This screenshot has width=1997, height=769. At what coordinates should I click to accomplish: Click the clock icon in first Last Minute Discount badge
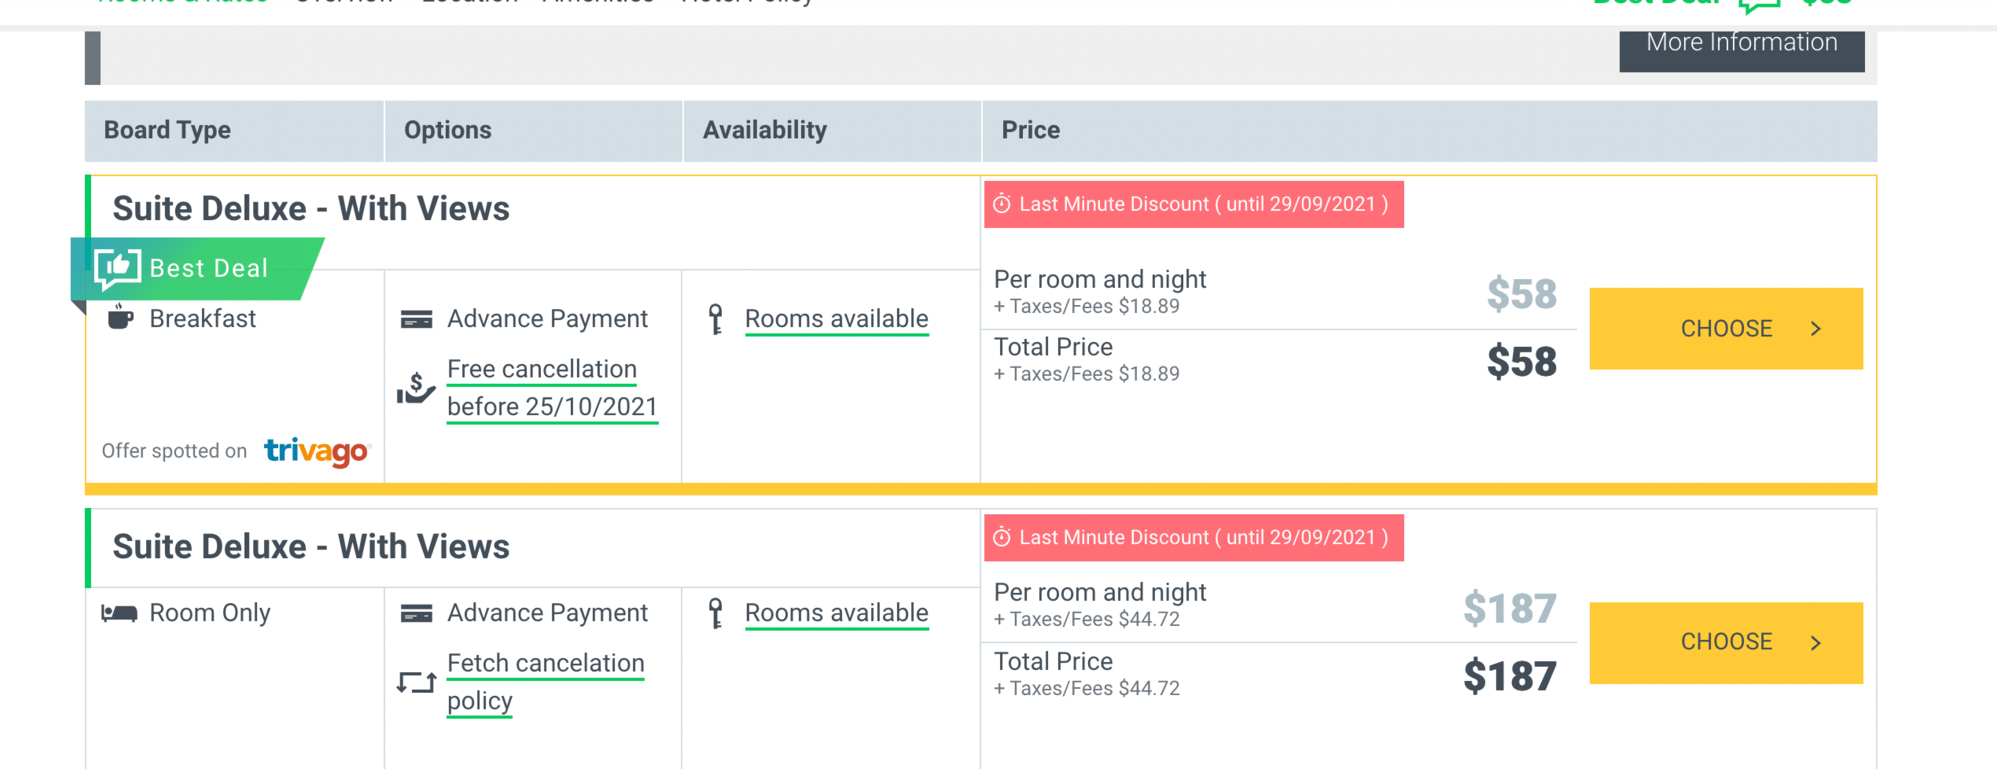pos(1001,204)
